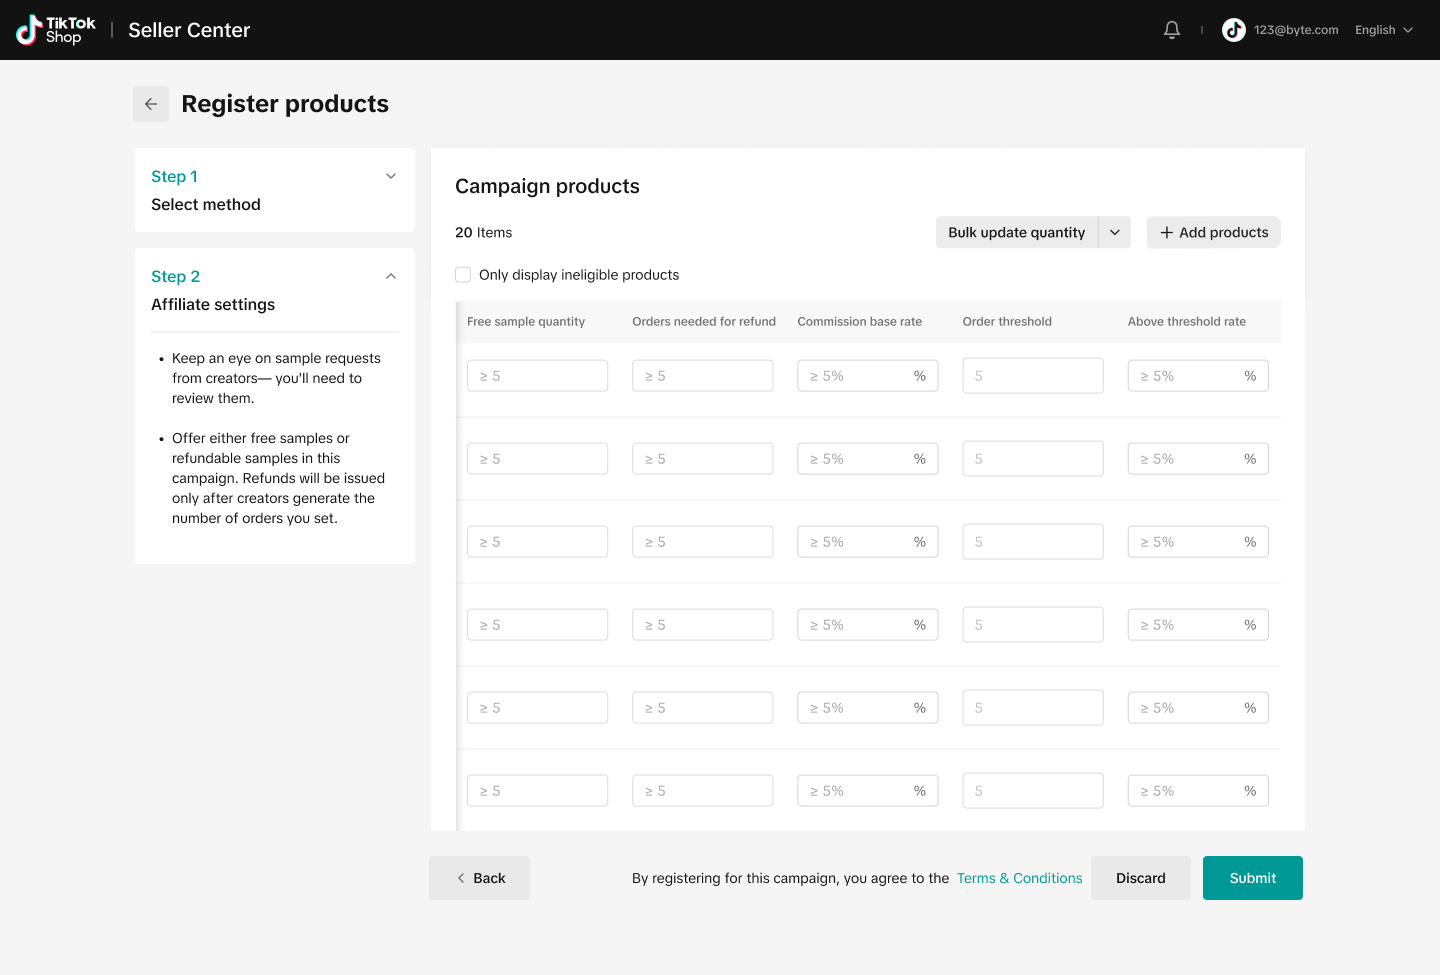The image size is (1440, 975).
Task: Open the Terms & Conditions link
Action: click(1019, 878)
